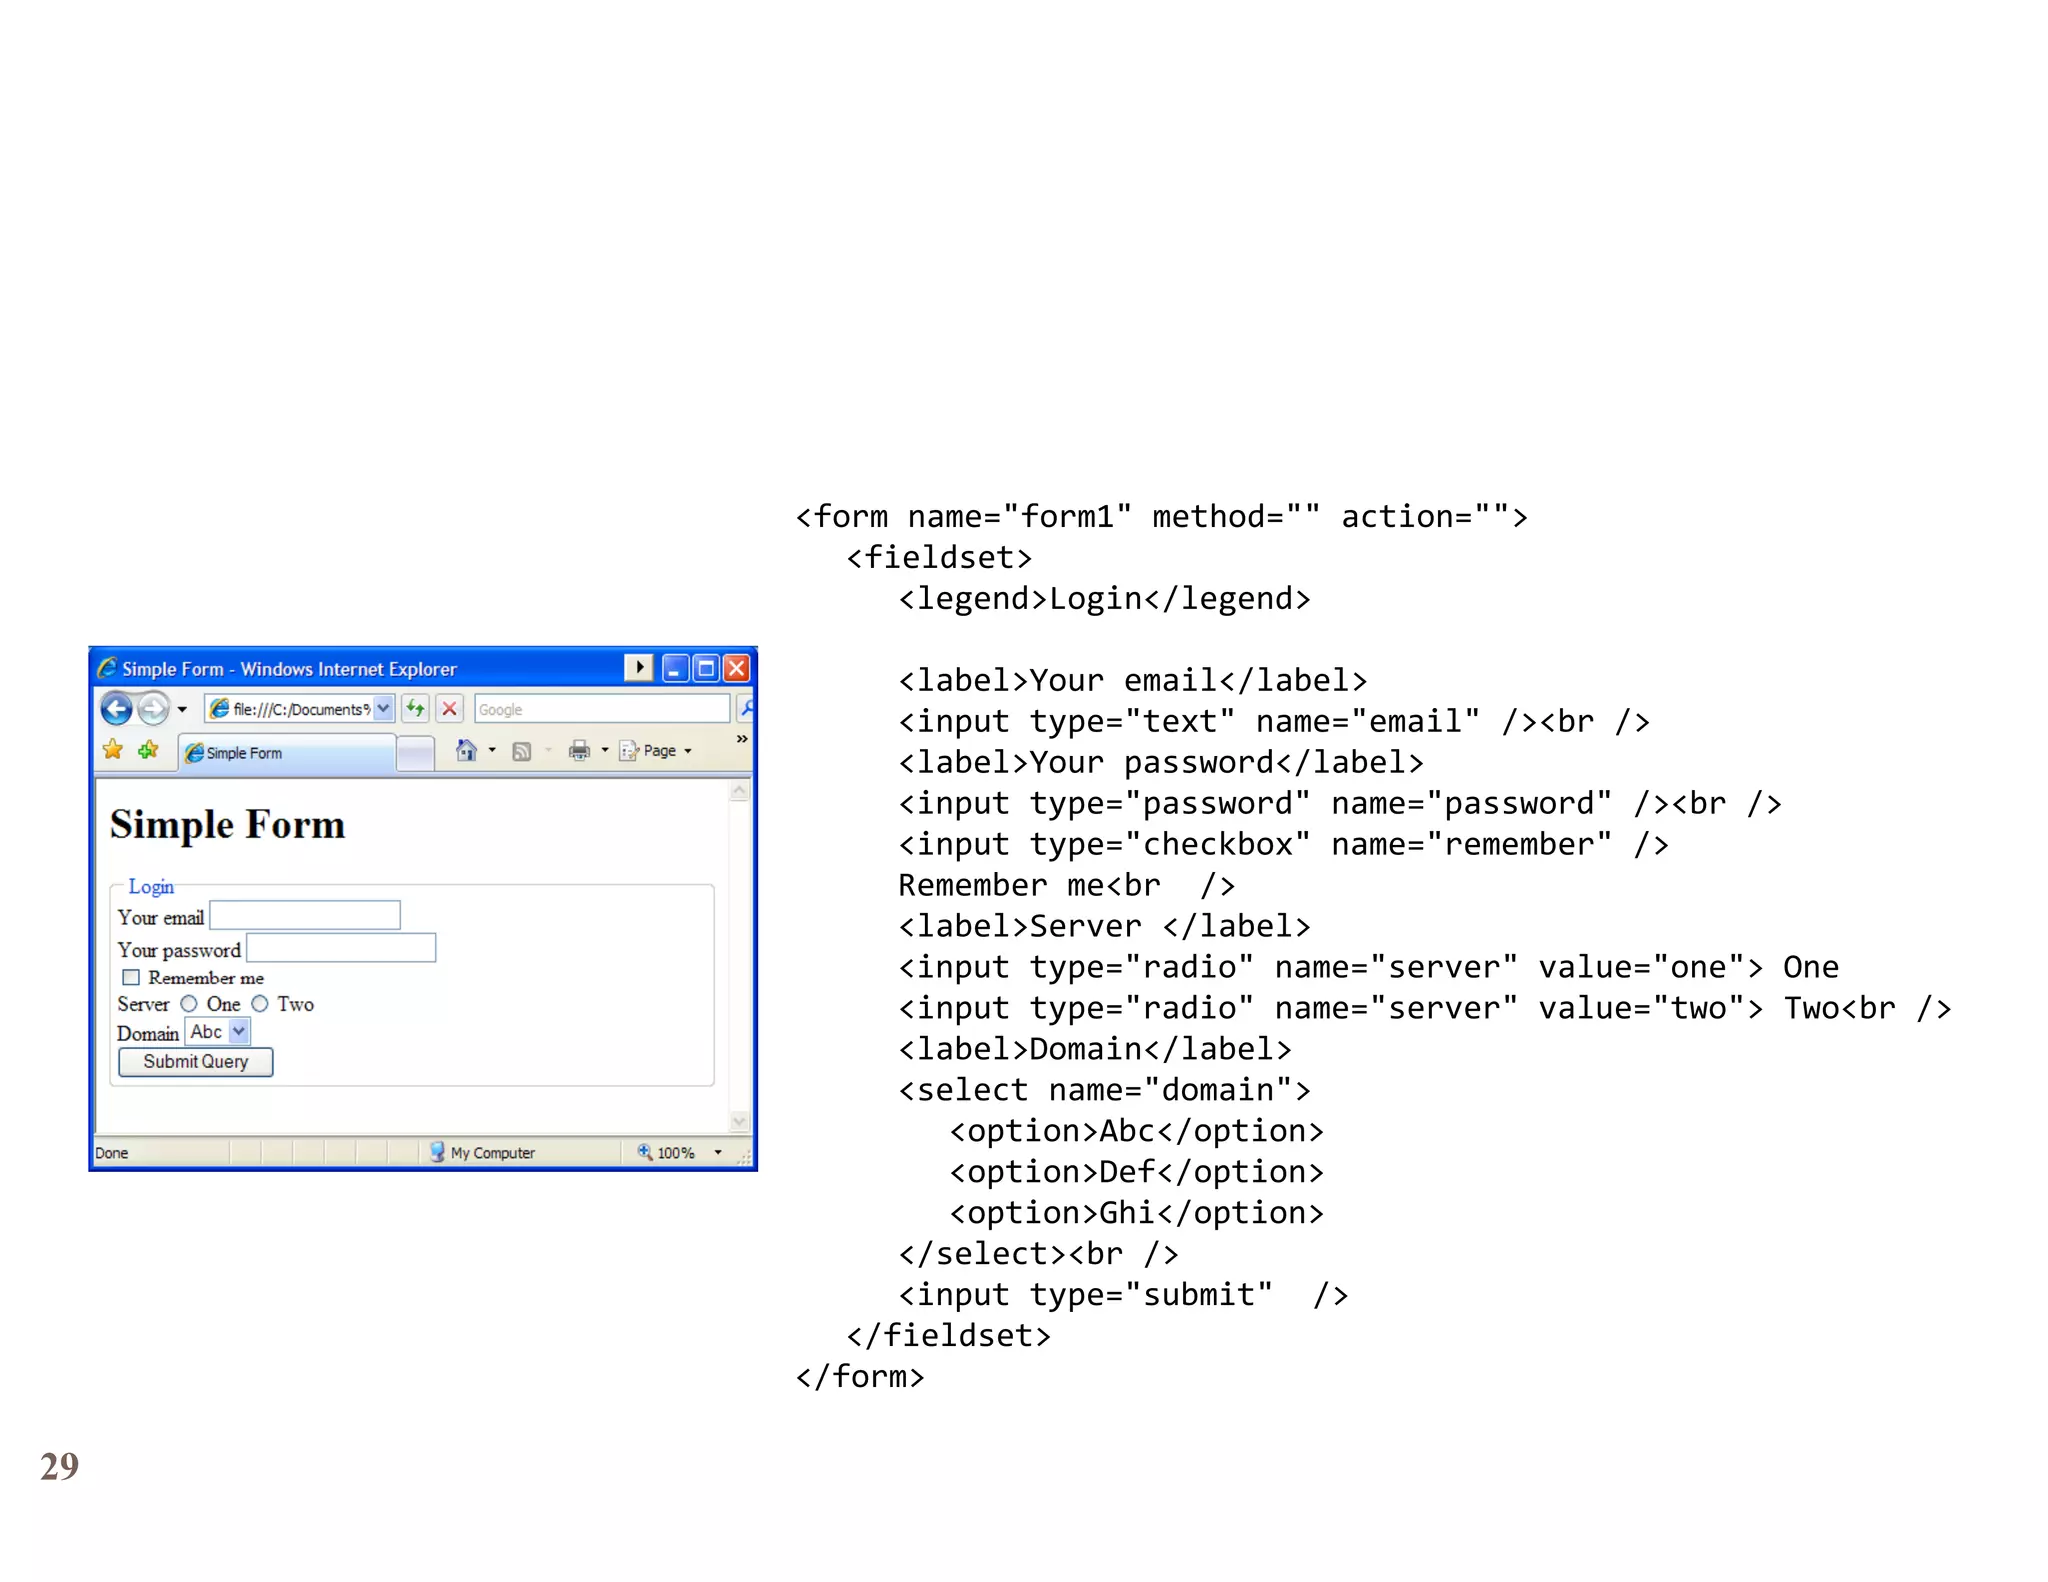The height and width of the screenshot is (1582, 2048).
Task: Select the Two server radio button
Action: (260, 1003)
